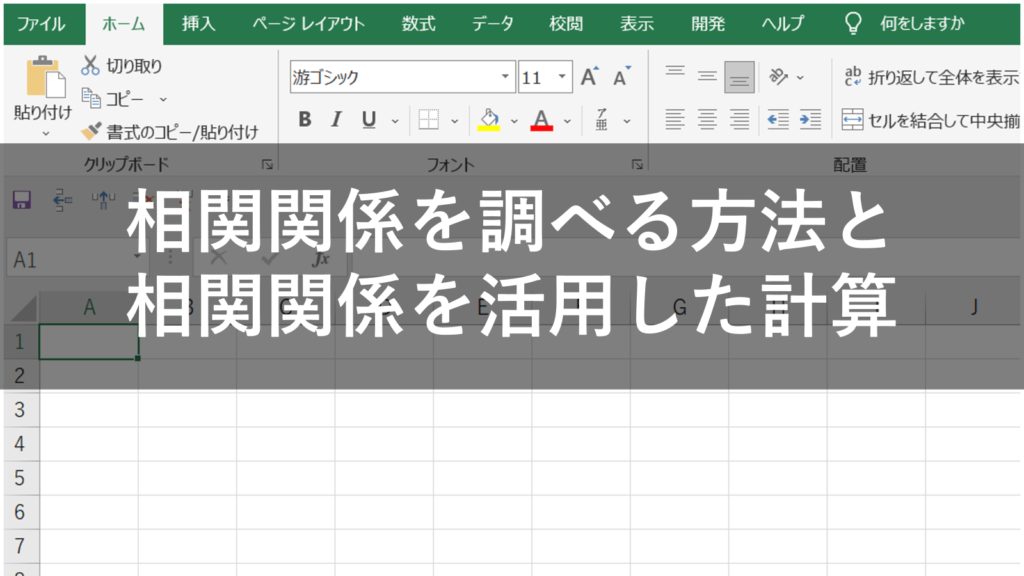Expand the borders dropdown arrow
1024x576 pixels.
[455, 121]
